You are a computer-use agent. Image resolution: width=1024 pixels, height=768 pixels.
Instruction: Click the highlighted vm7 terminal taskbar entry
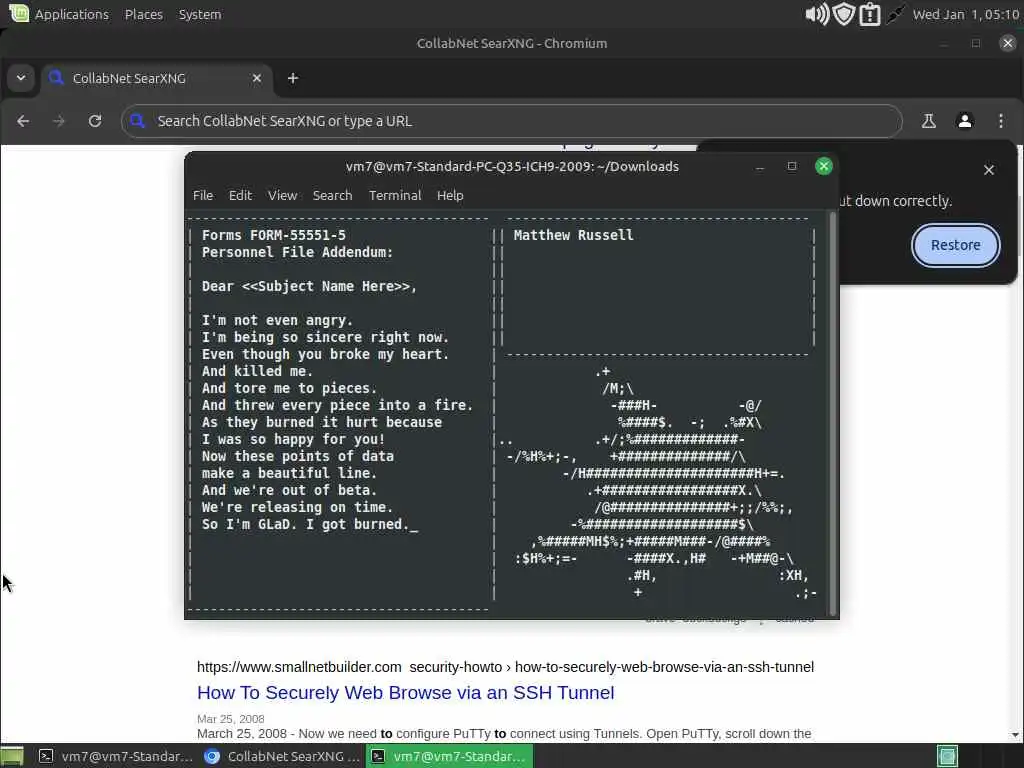click(x=449, y=756)
